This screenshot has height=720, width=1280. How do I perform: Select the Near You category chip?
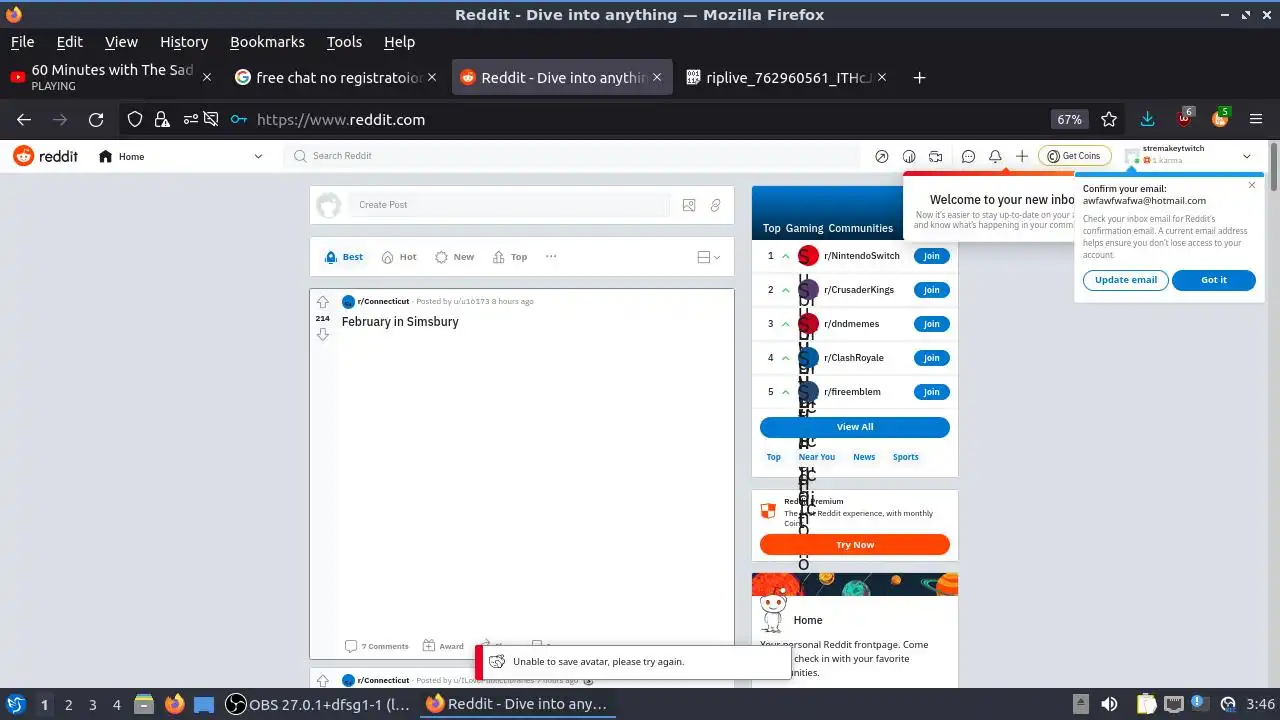tap(817, 457)
